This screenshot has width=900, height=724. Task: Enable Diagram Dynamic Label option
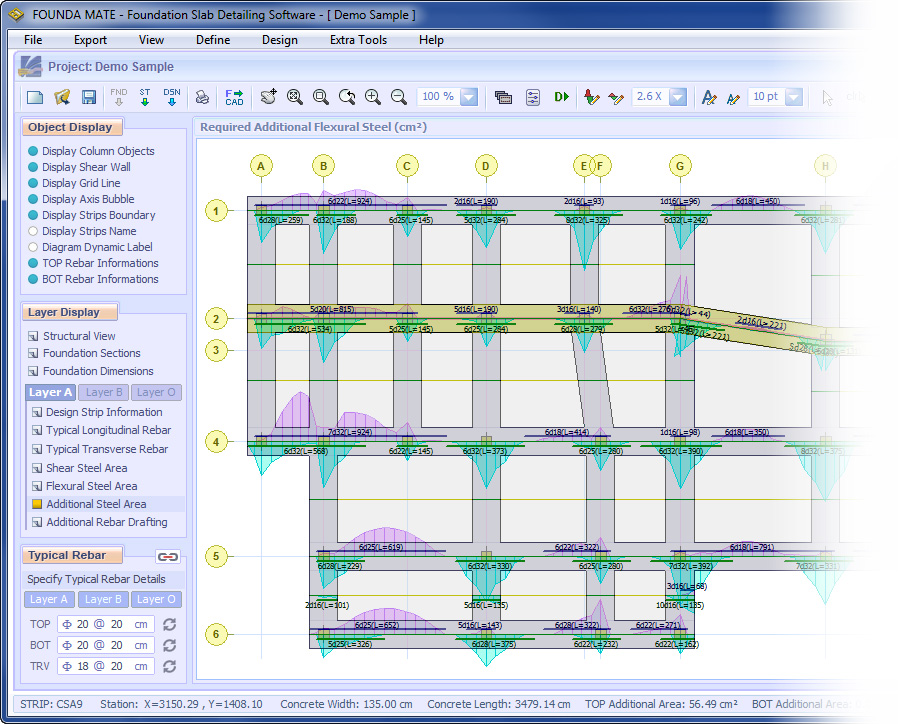[34, 247]
